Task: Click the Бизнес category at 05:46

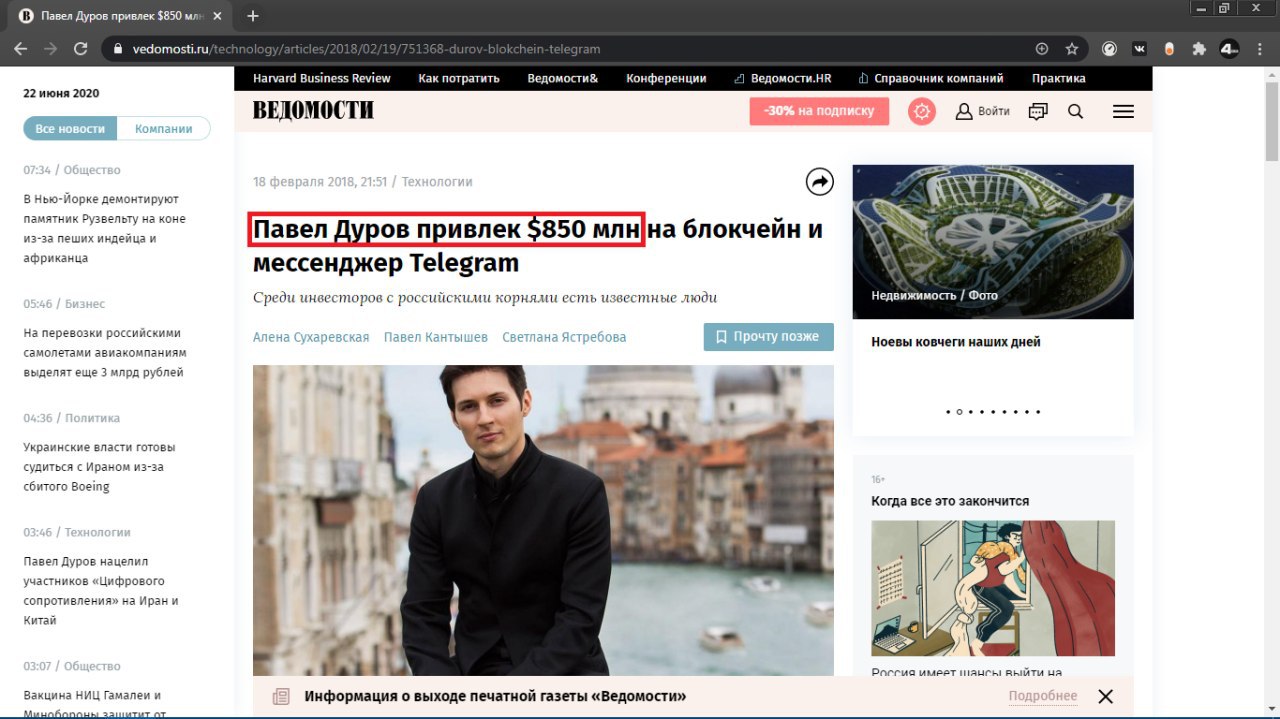Action: (x=85, y=304)
